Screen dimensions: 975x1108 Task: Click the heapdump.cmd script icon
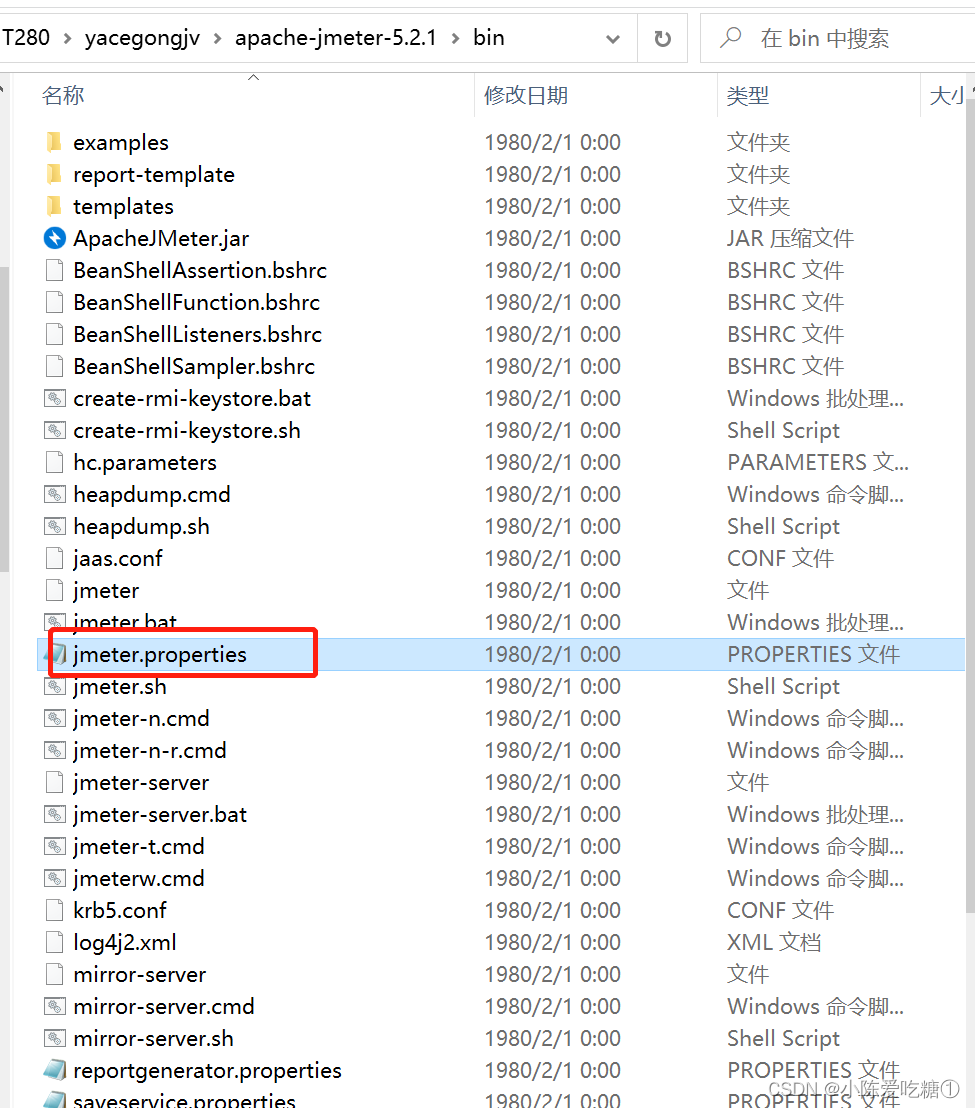click(x=54, y=495)
